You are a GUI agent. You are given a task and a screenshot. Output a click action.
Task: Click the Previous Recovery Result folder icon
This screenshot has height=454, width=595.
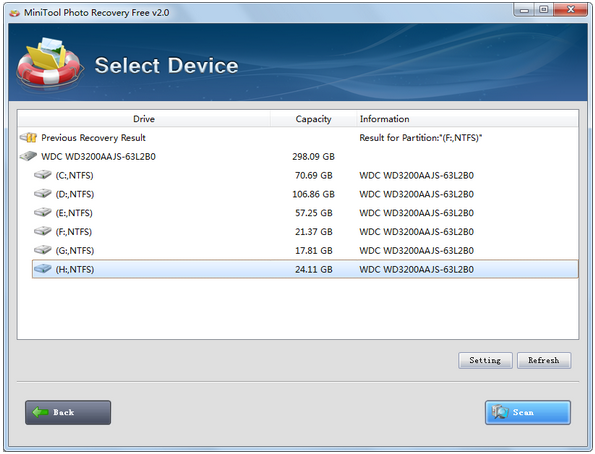point(28,137)
